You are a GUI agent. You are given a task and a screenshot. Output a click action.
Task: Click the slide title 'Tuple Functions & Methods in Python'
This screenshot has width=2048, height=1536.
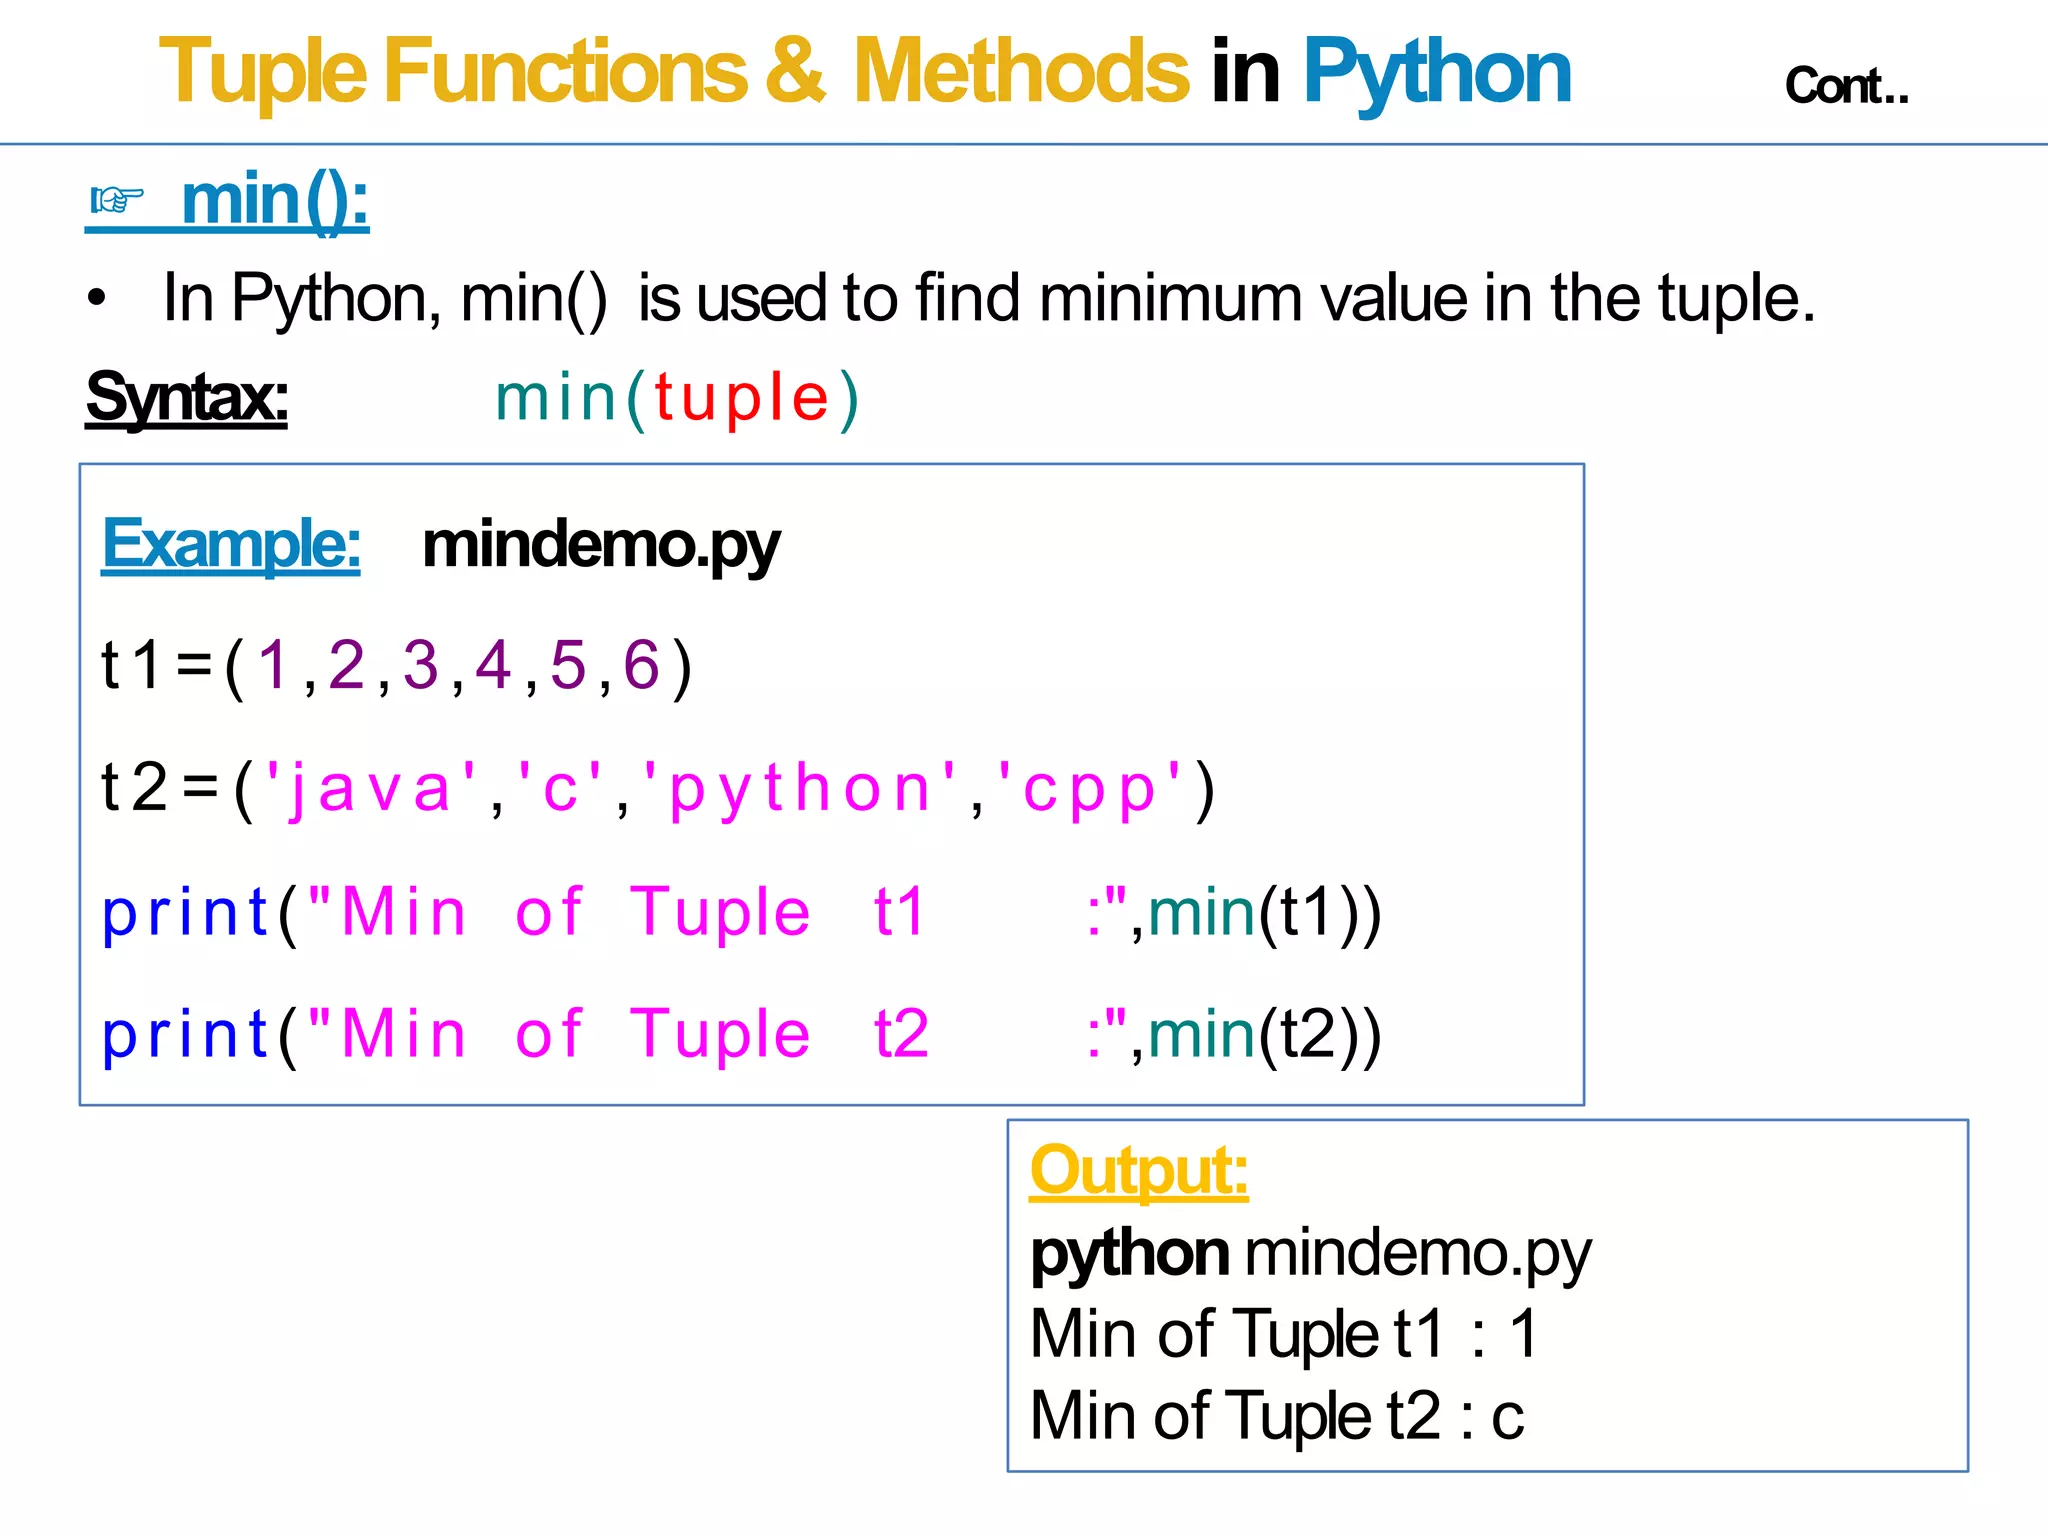click(865, 72)
